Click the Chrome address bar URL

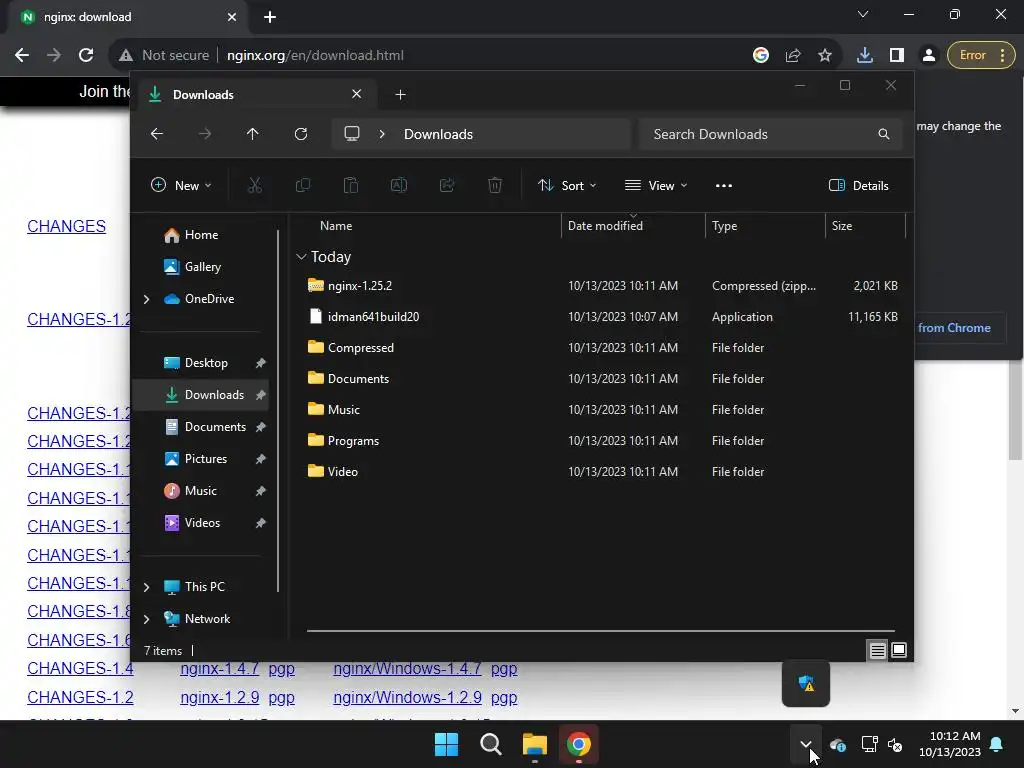point(315,56)
